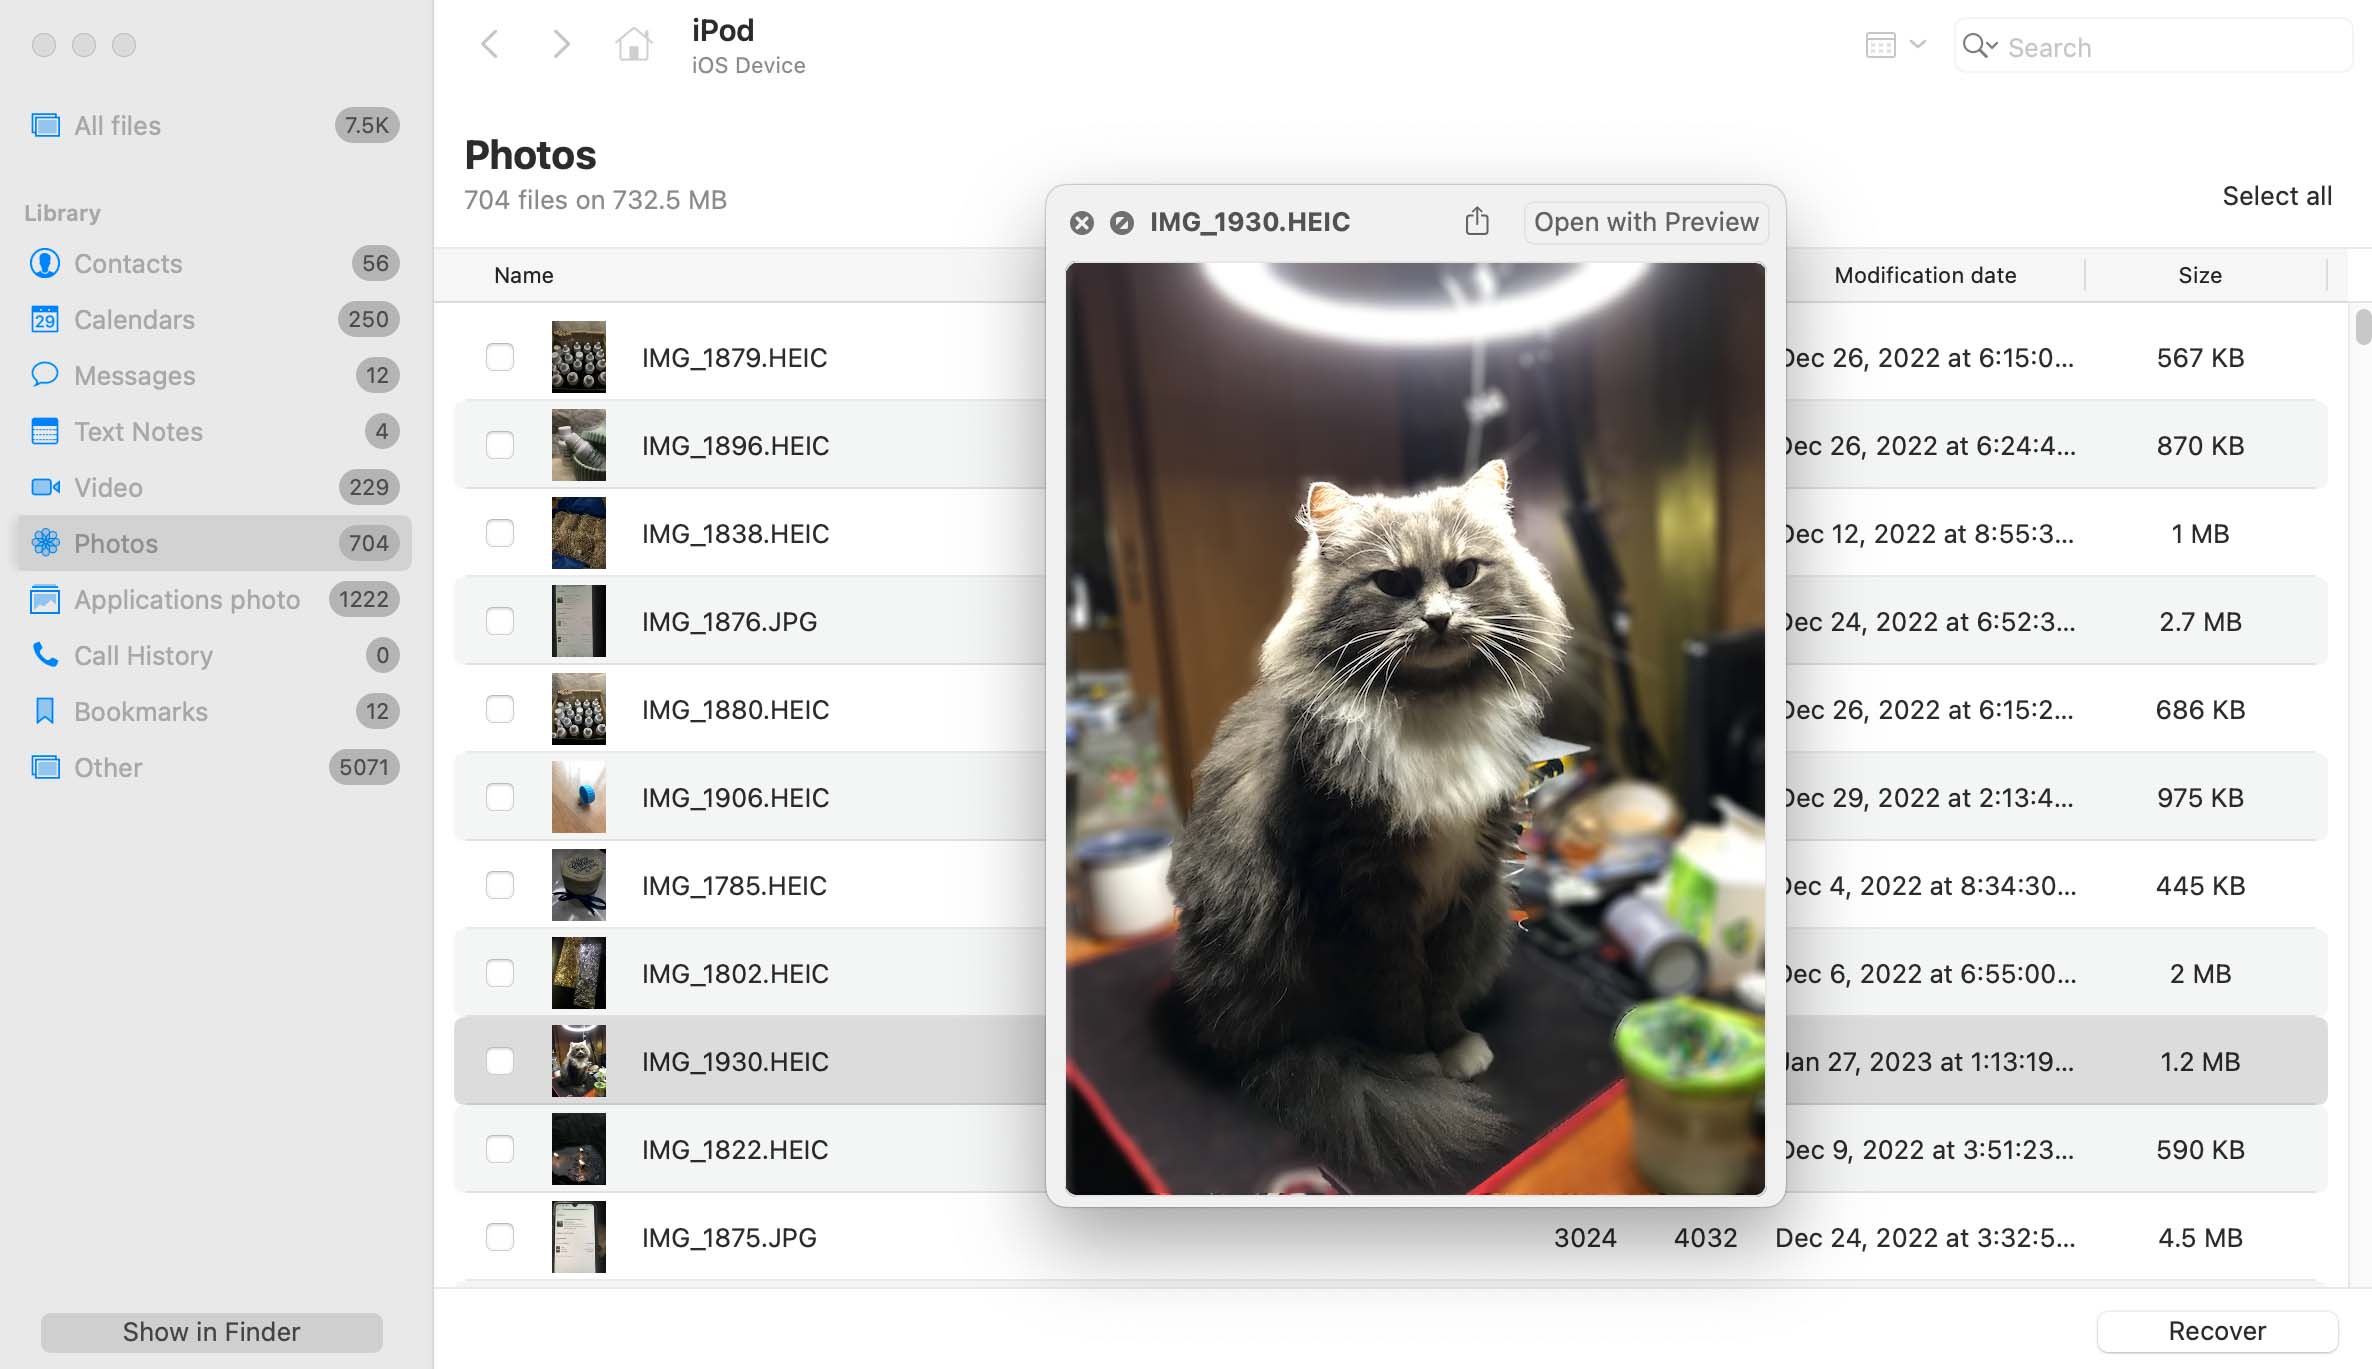Click the IMG_1930.HEIC cat thumbnail
Viewport: 2372px width, 1369px height.
(579, 1061)
